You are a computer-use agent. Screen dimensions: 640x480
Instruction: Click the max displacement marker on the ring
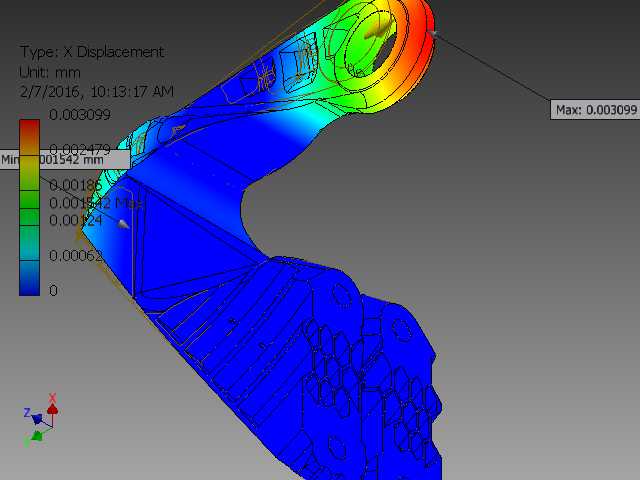(x=433, y=33)
